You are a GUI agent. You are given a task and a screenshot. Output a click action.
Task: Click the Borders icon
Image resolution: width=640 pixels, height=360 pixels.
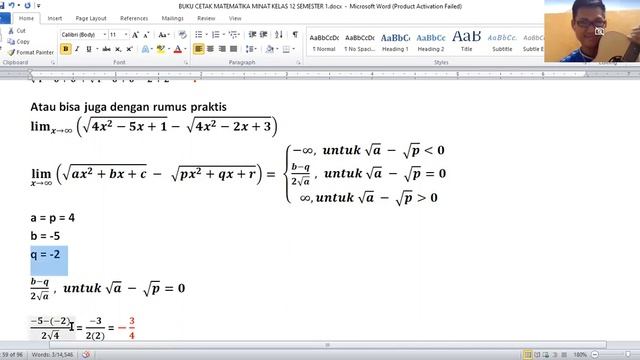[x=286, y=49]
